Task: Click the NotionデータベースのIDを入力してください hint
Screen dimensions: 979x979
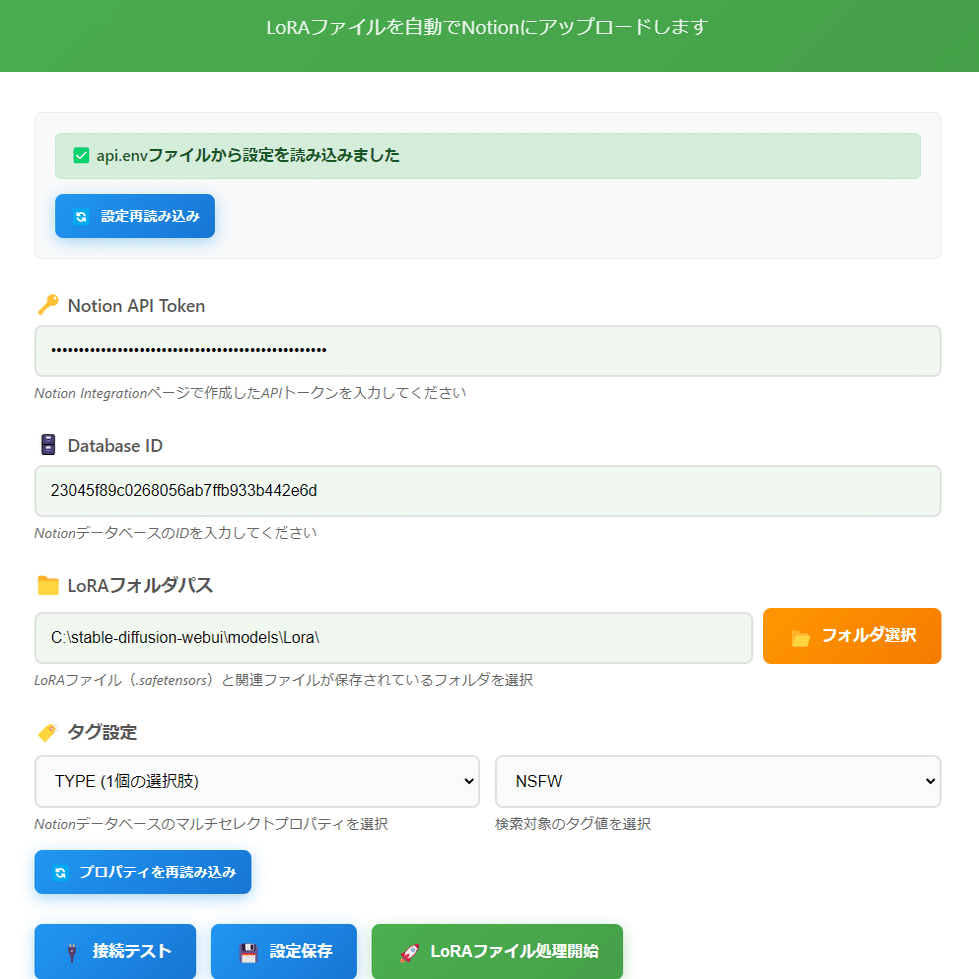Action: (x=175, y=533)
